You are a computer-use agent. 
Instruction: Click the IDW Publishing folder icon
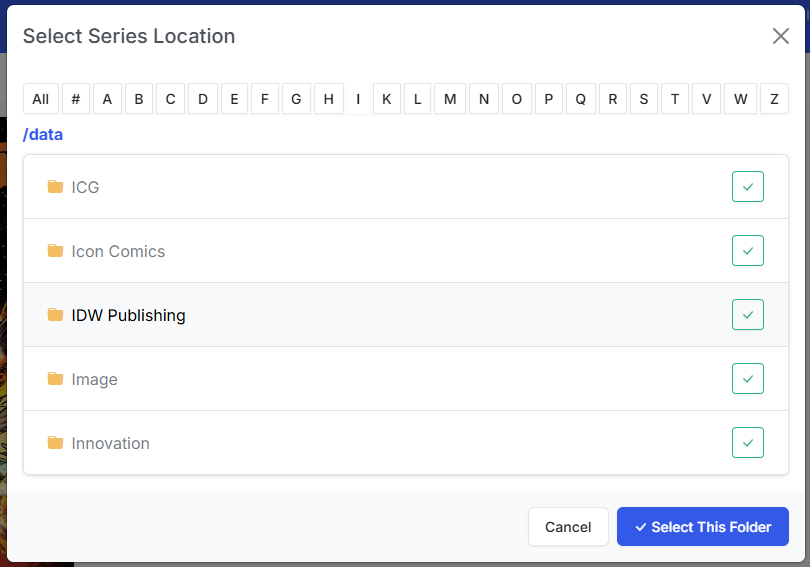click(55, 315)
